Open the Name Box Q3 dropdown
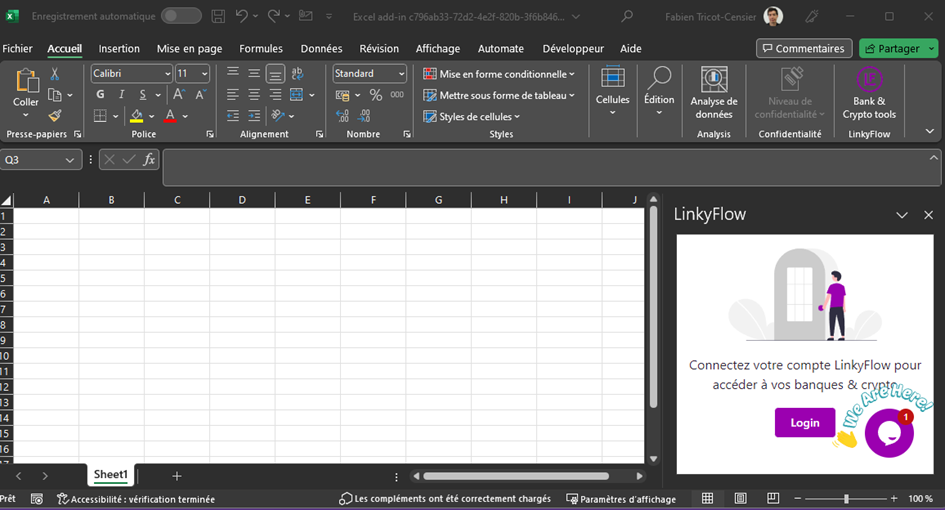The width and height of the screenshot is (945, 510). (70, 160)
